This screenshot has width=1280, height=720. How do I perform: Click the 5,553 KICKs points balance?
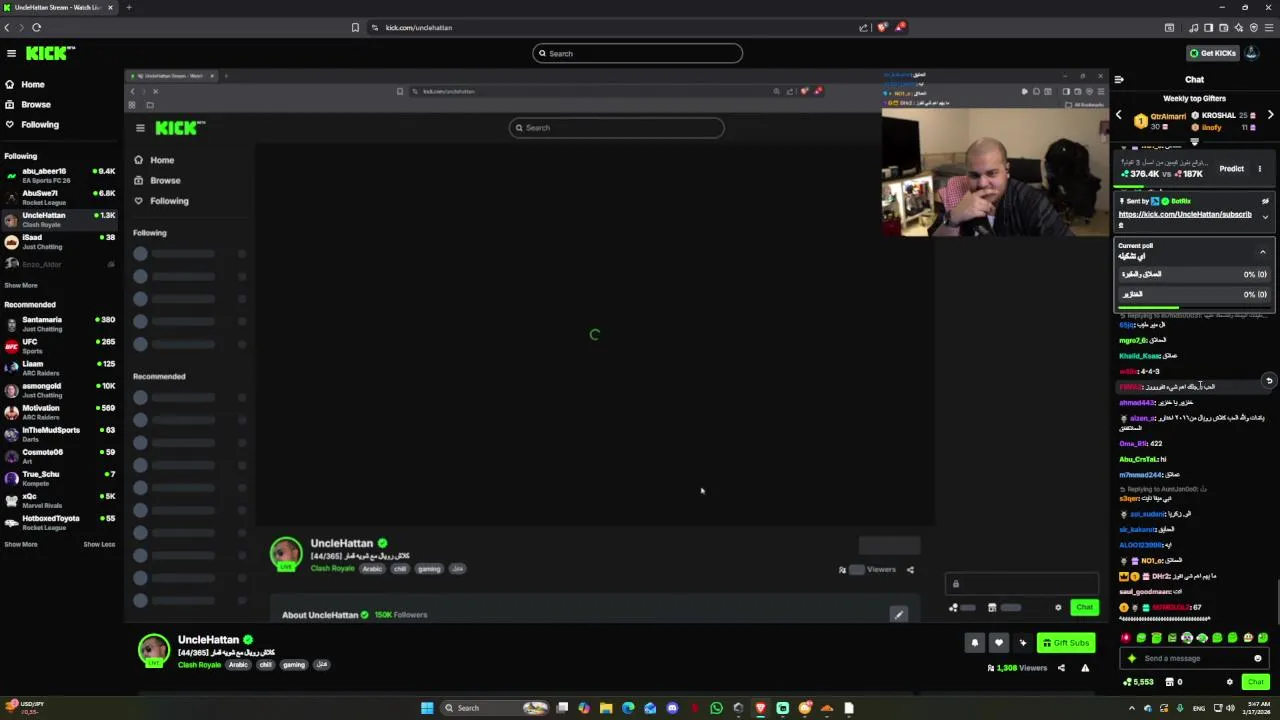(1138, 682)
